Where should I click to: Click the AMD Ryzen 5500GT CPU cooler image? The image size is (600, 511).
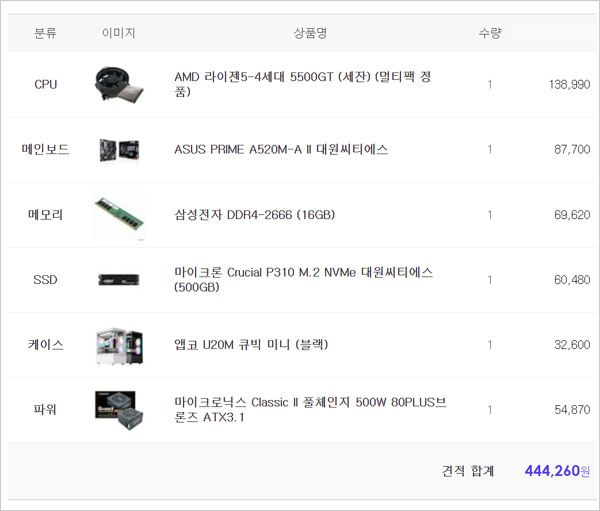coord(119,85)
